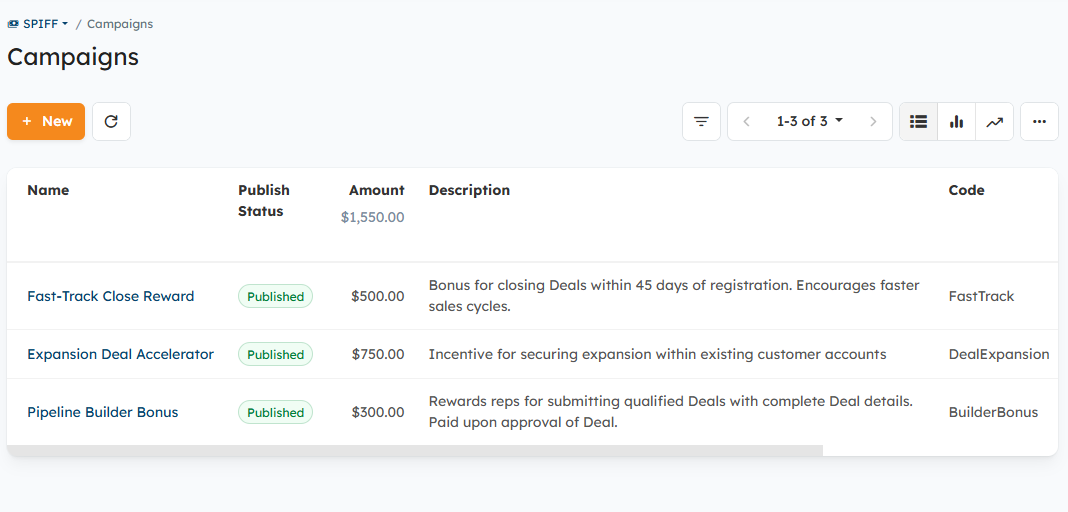Sort by the Amount column header
Image resolution: width=1068 pixels, height=512 pixels.
coord(376,190)
